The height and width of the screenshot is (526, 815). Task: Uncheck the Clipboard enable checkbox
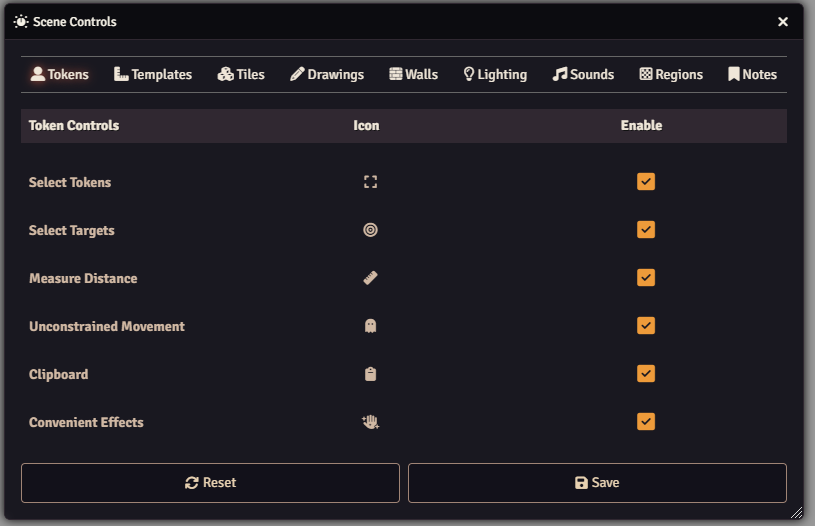(x=646, y=374)
